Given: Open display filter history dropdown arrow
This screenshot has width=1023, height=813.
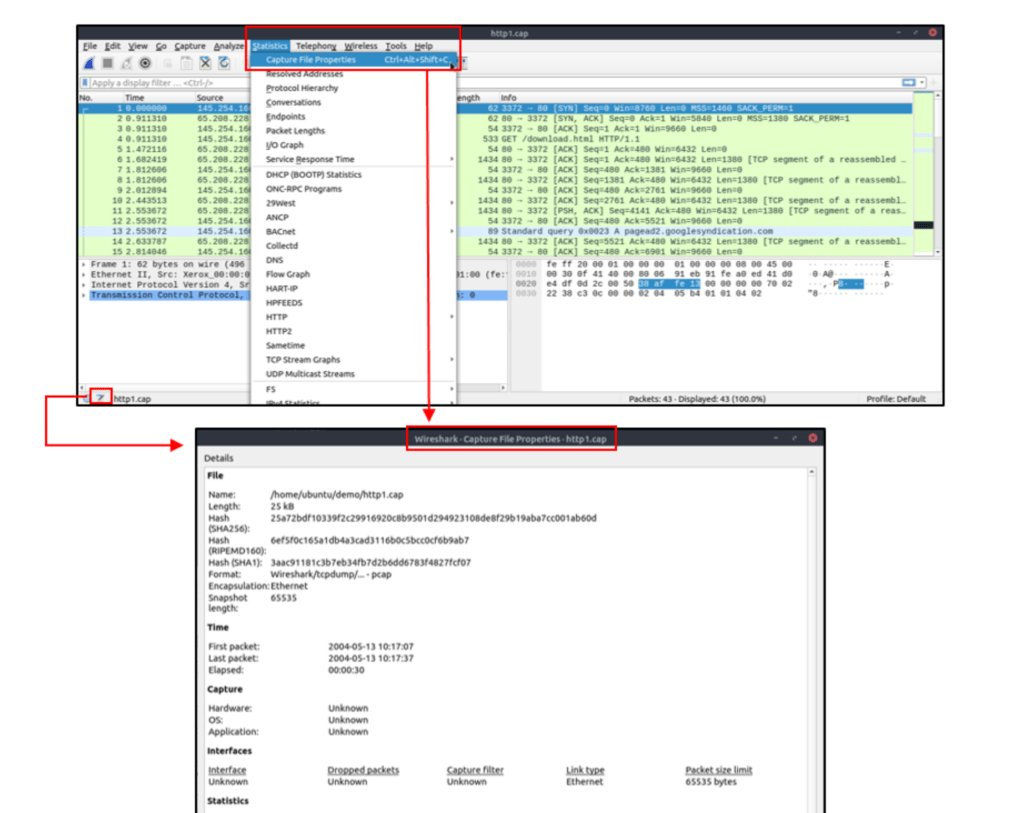Looking at the screenshot, I should [x=922, y=83].
